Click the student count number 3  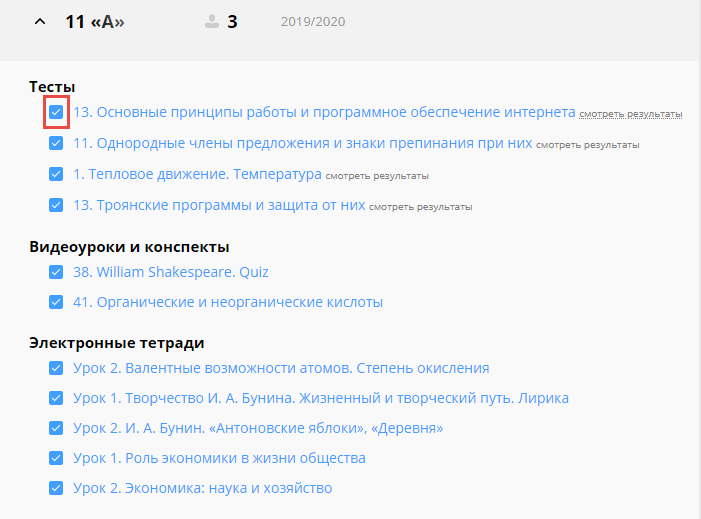click(x=232, y=21)
